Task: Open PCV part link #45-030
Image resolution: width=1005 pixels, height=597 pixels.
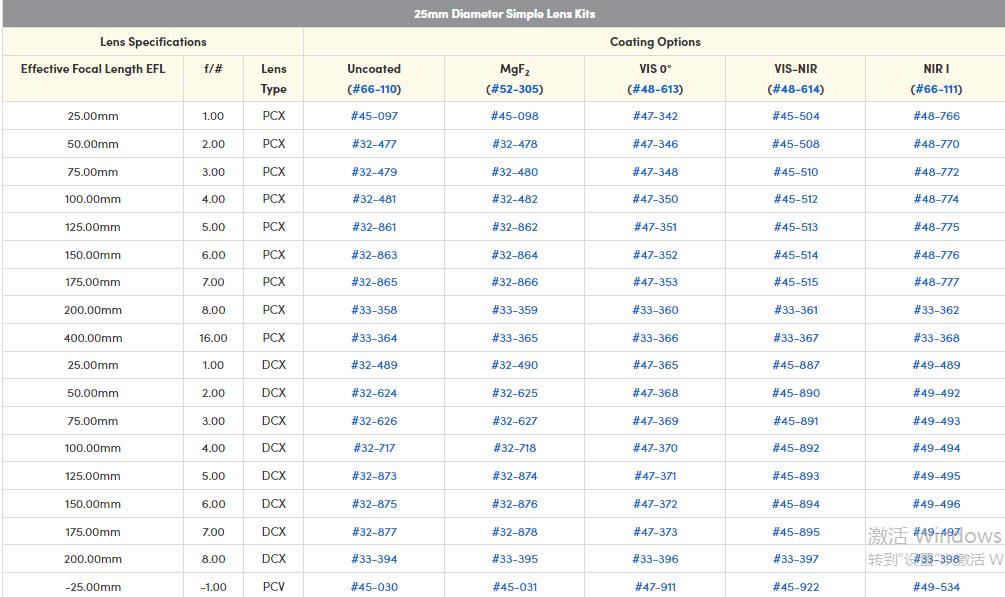Action: [x=374, y=587]
